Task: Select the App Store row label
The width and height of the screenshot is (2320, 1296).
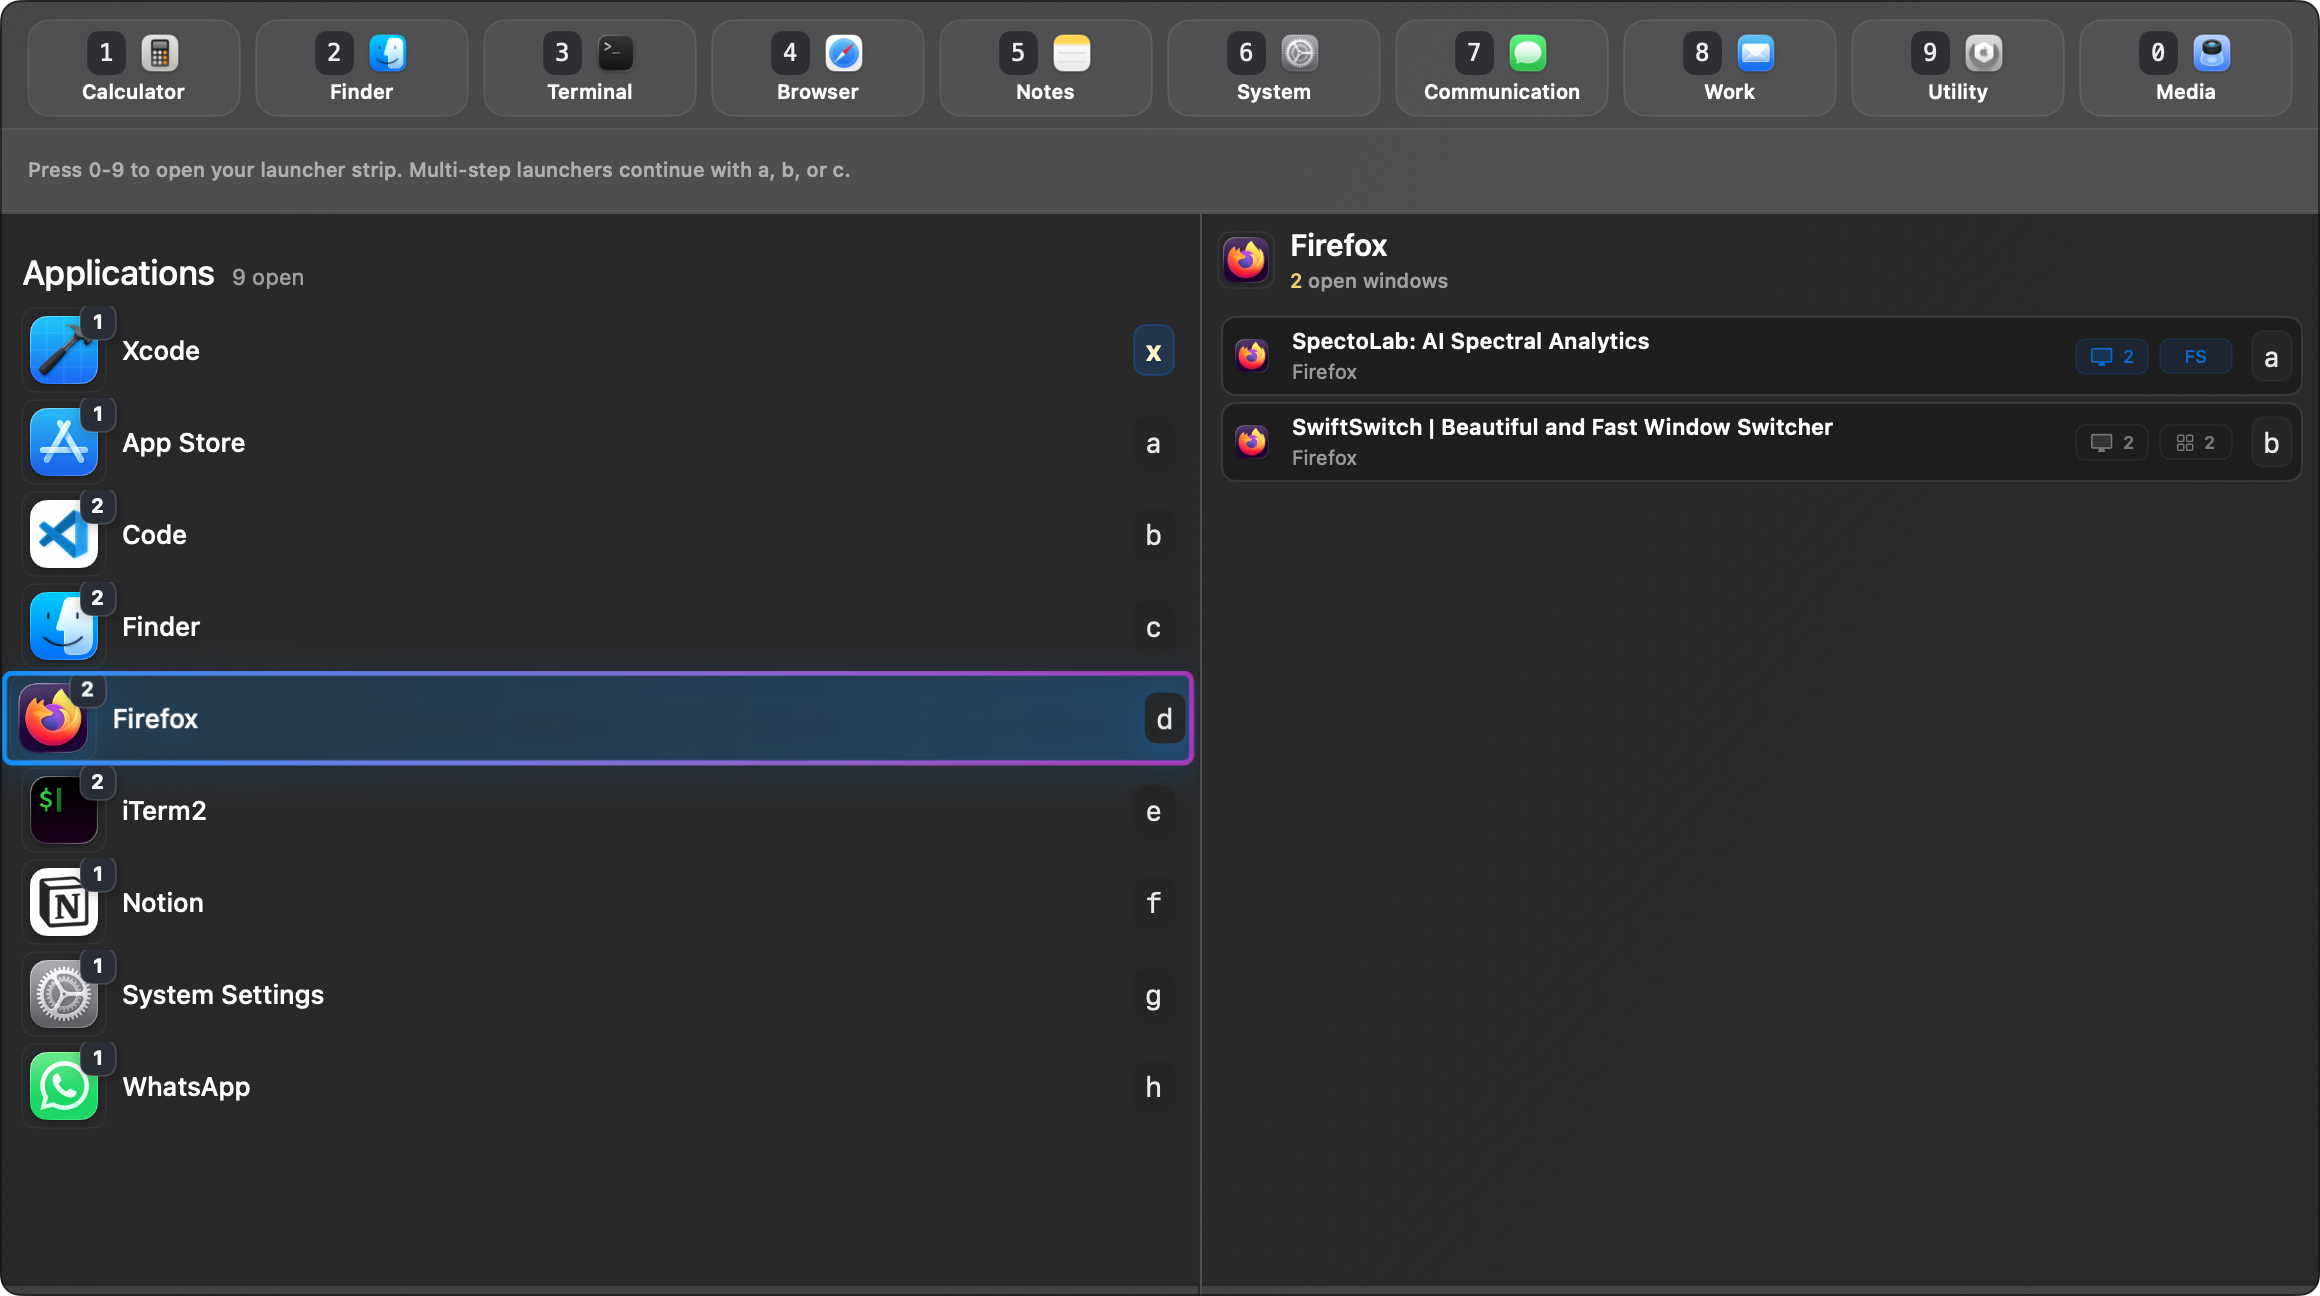Action: coord(184,443)
